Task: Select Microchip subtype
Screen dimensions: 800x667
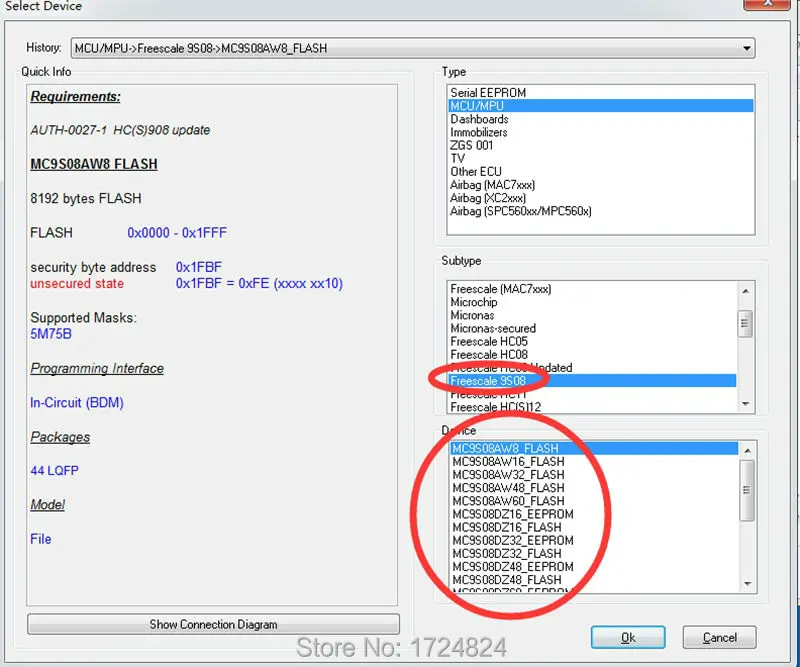Action: pos(592,302)
